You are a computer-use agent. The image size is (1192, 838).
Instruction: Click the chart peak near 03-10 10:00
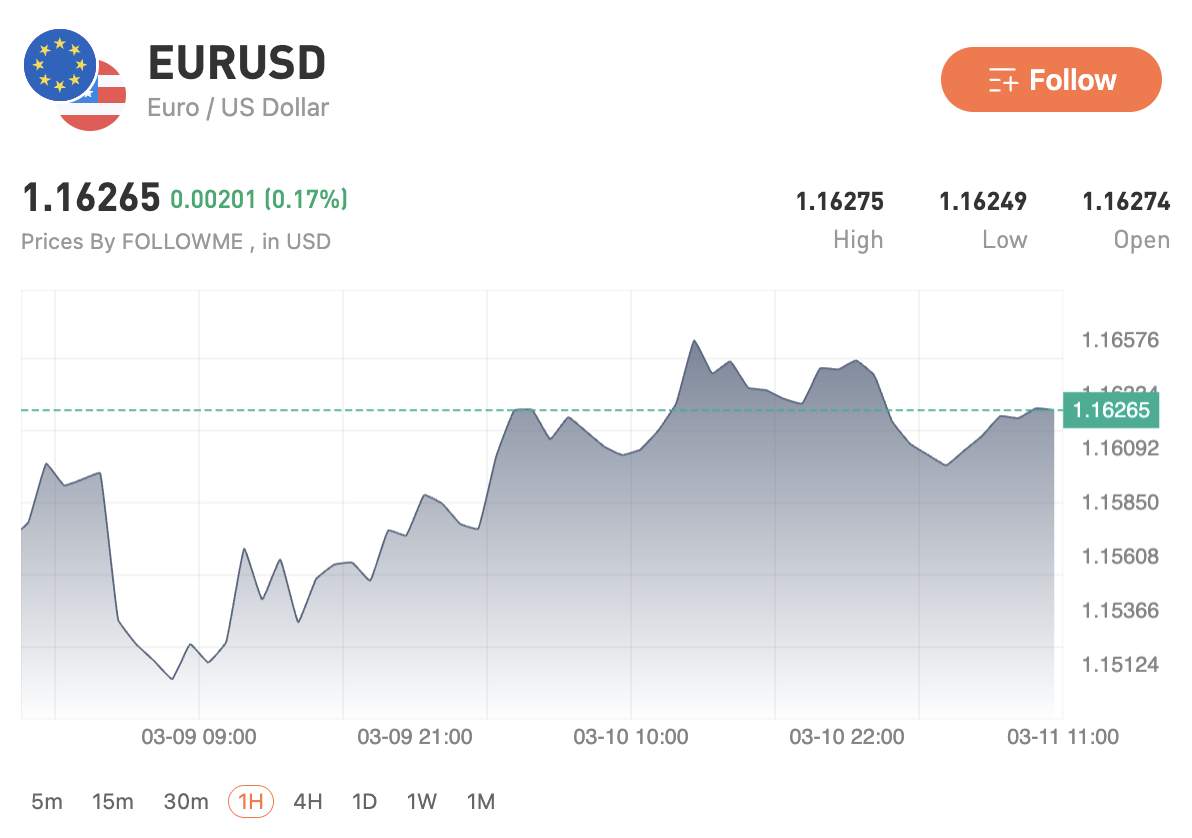tap(695, 342)
